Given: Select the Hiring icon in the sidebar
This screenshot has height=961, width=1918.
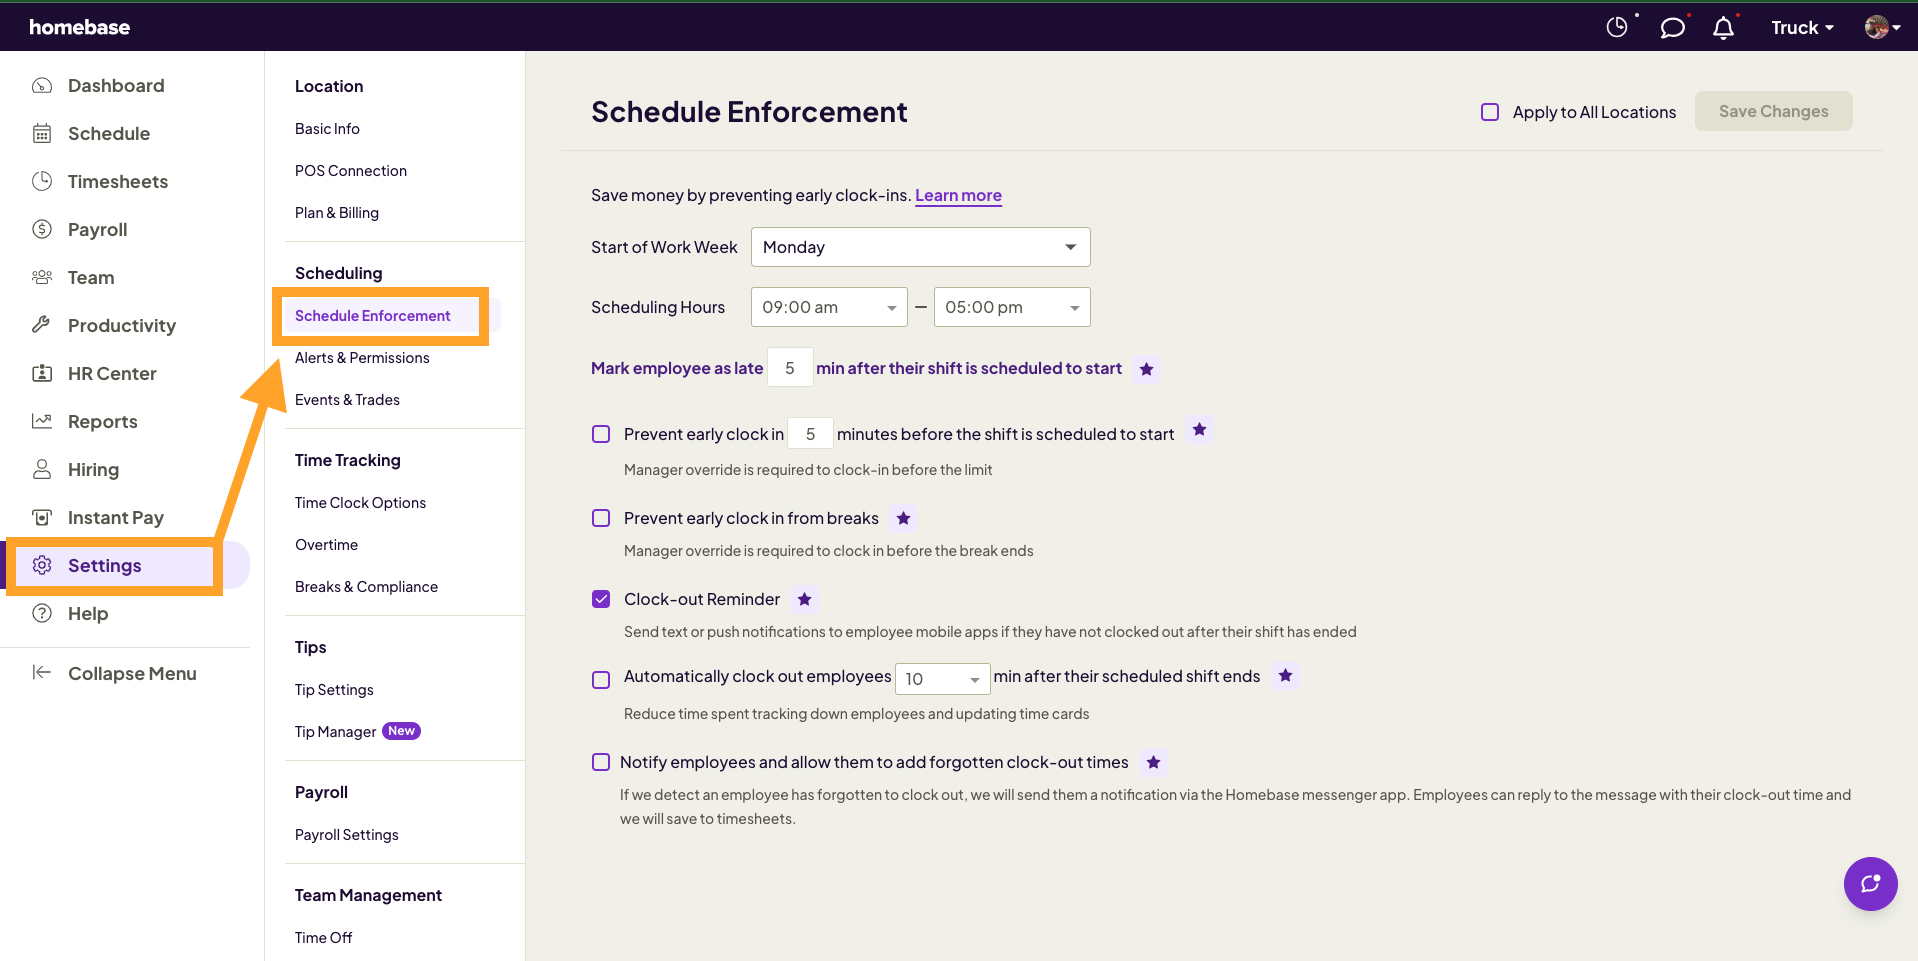Looking at the screenshot, I should point(42,469).
